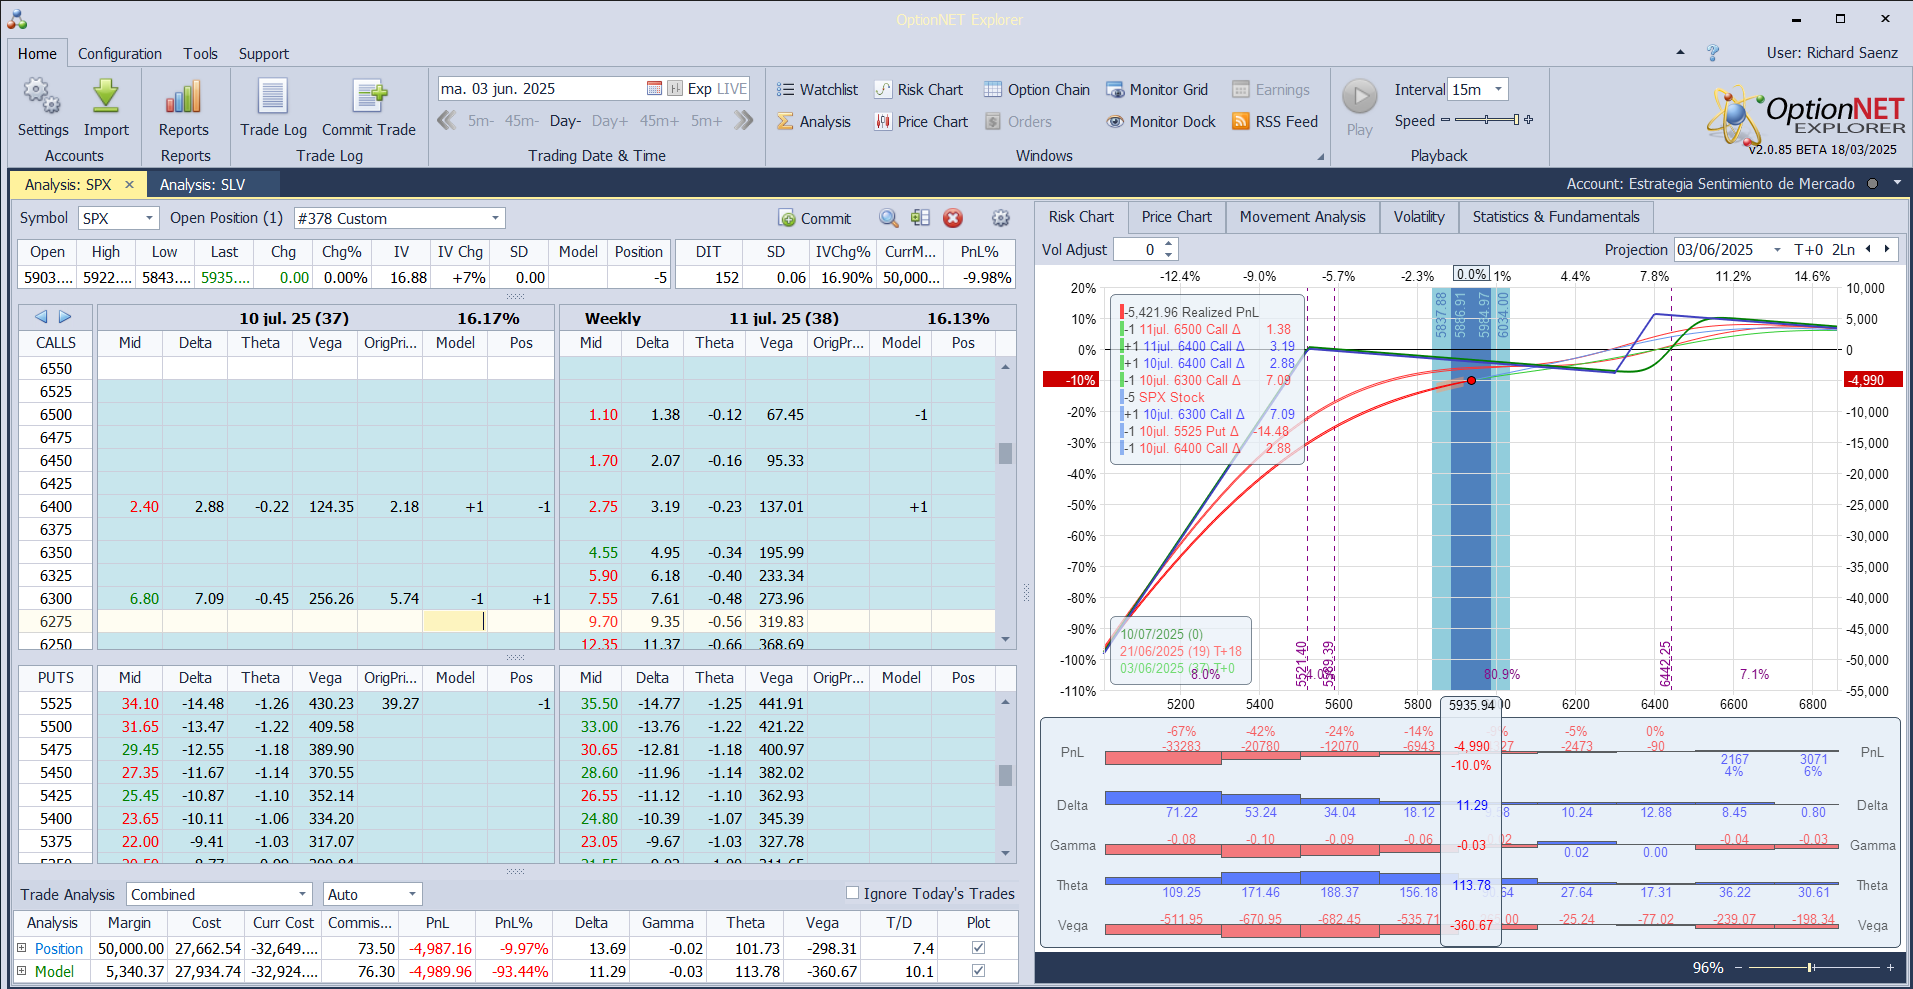Open the Option Chain window
This screenshot has height=989, width=1913.
1037,89
